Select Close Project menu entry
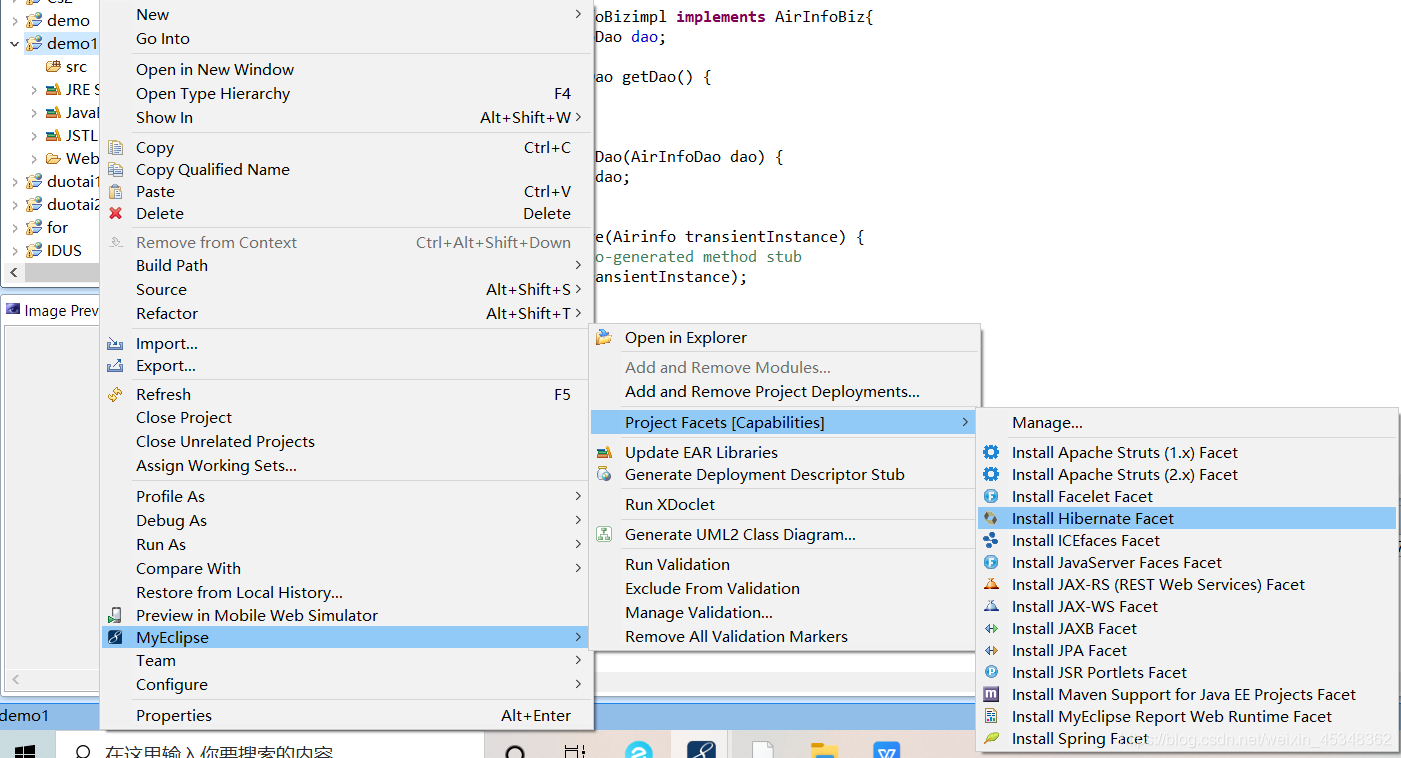 coord(347,417)
